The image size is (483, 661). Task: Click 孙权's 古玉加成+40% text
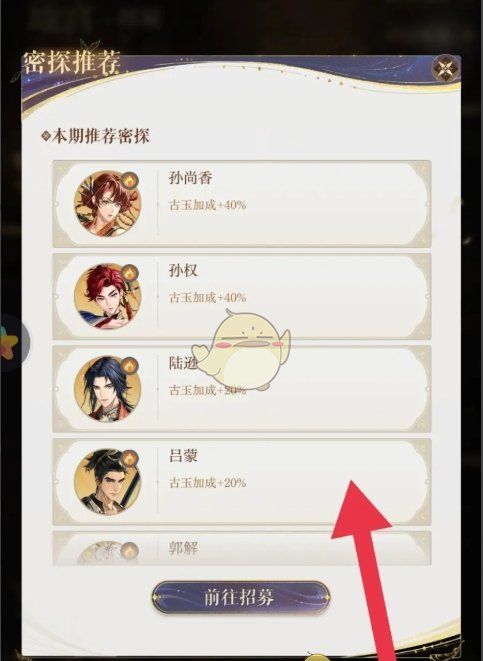pyautogui.click(x=207, y=298)
